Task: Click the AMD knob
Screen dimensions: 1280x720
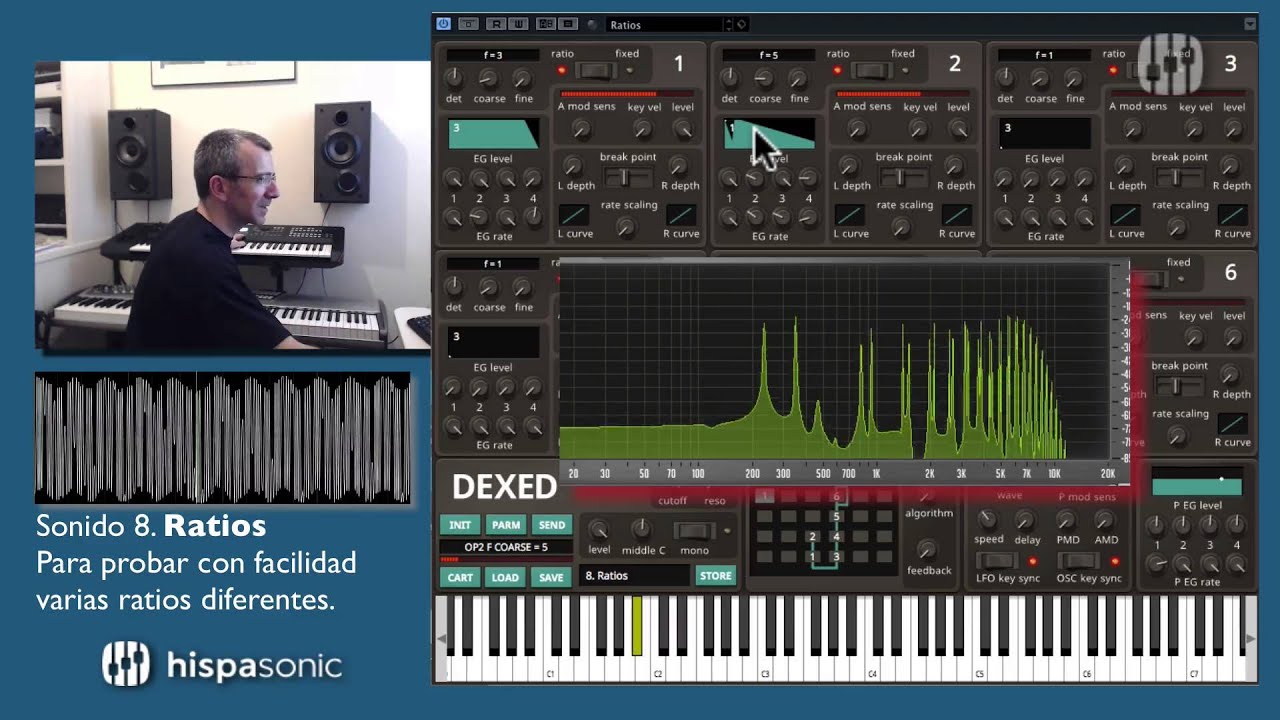Action: tap(1105, 520)
